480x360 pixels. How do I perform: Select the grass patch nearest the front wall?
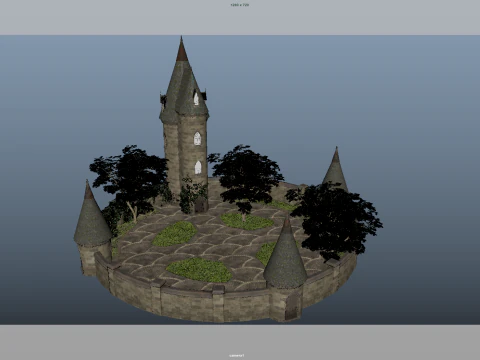tap(200, 269)
